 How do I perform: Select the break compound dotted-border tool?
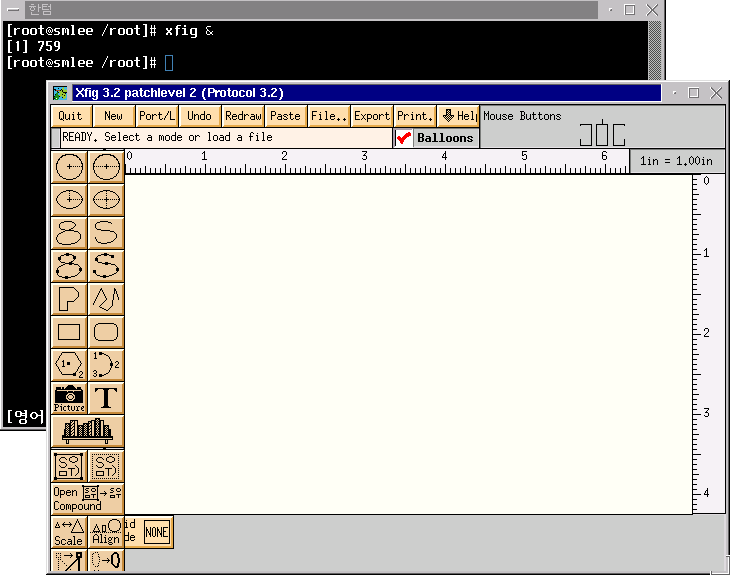click(106, 466)
